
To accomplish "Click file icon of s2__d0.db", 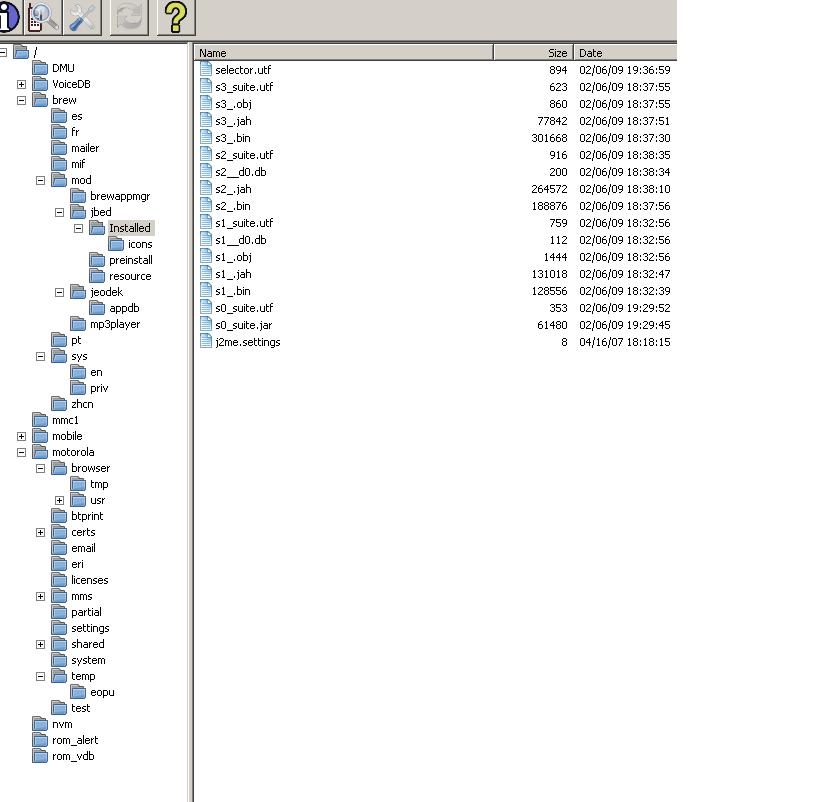I will pos(206,171).
